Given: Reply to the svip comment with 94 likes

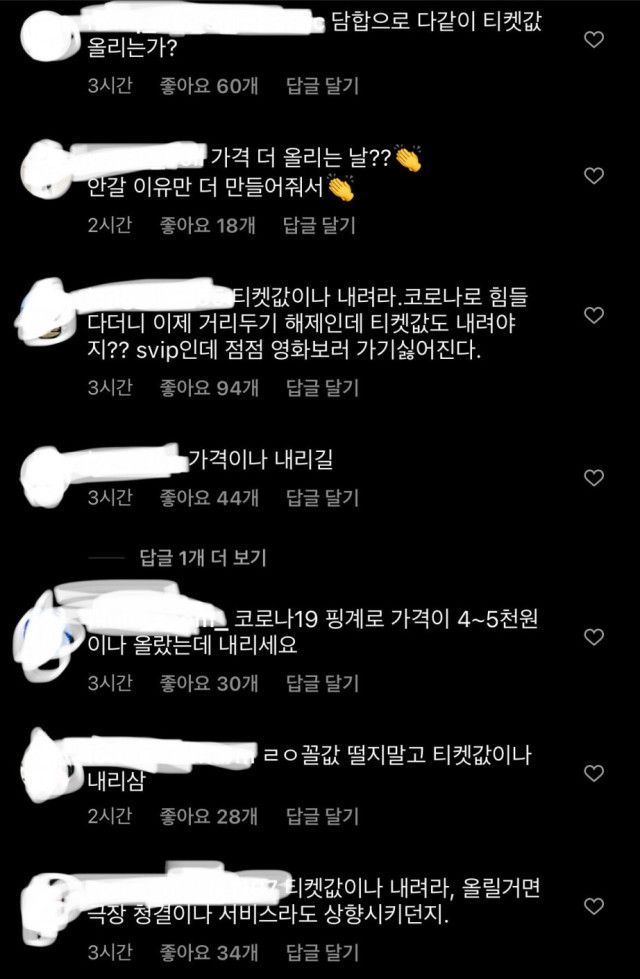Looking at the screenshot, I should tap(323, 388).
